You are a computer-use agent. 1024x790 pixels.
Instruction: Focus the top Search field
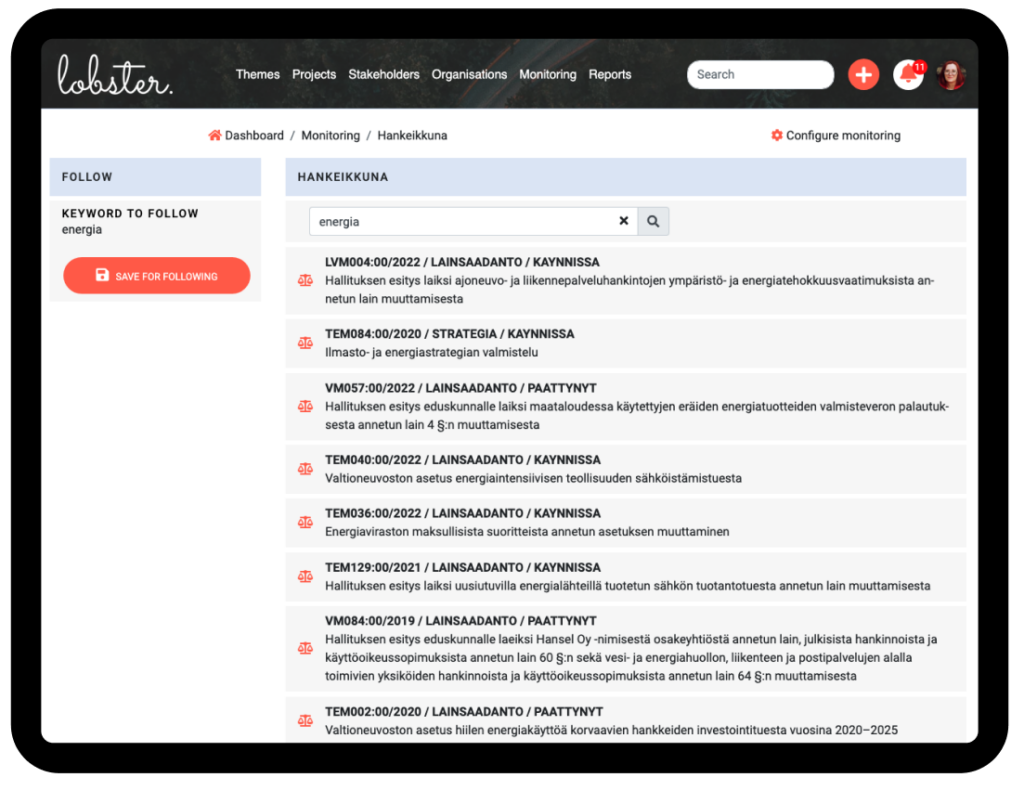[760, 74]
